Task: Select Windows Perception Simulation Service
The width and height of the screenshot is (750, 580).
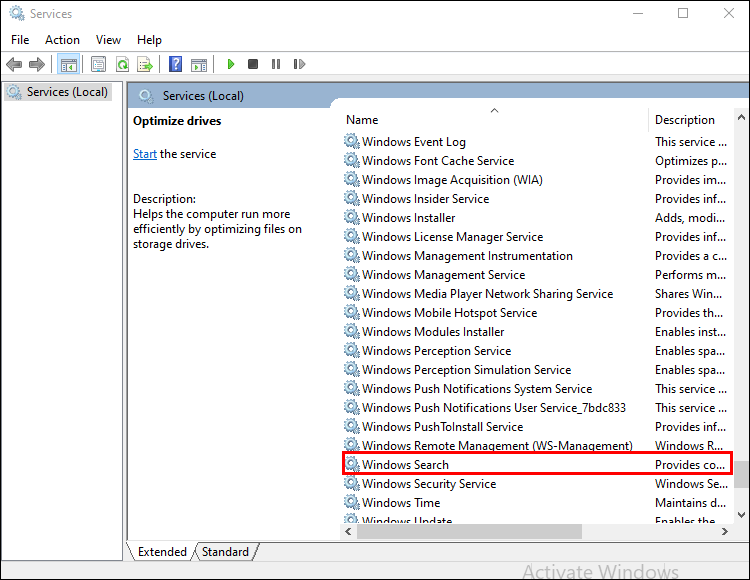Action: (466, 370)
